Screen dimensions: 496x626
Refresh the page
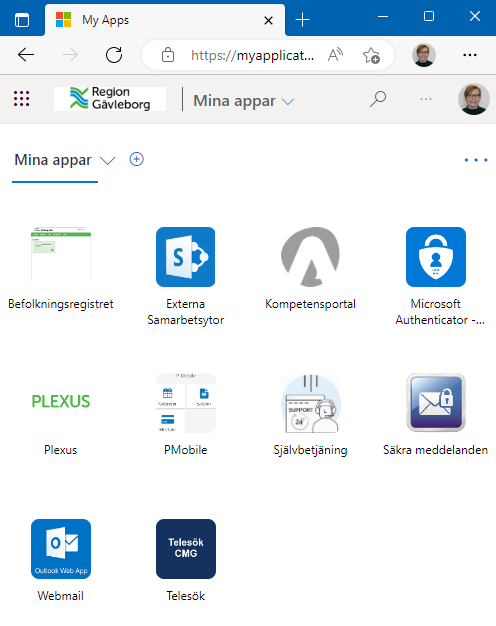coord(114,55)
